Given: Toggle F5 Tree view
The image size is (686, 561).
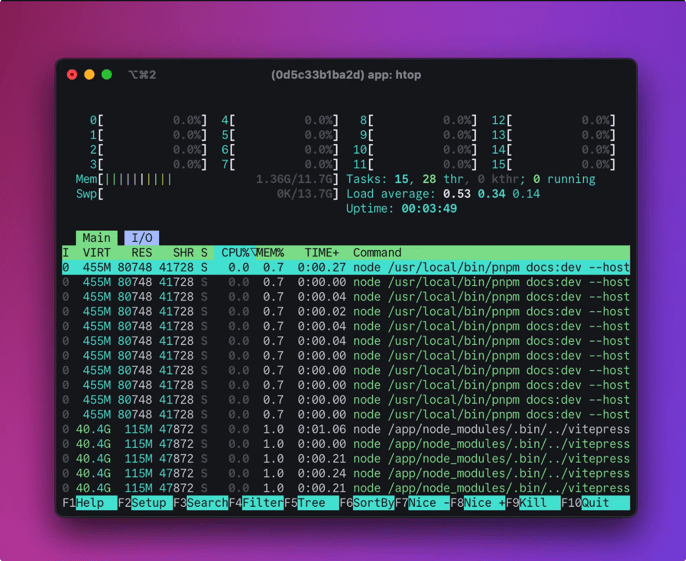Looking at the screenshot, I should click(x=312, y=503).
